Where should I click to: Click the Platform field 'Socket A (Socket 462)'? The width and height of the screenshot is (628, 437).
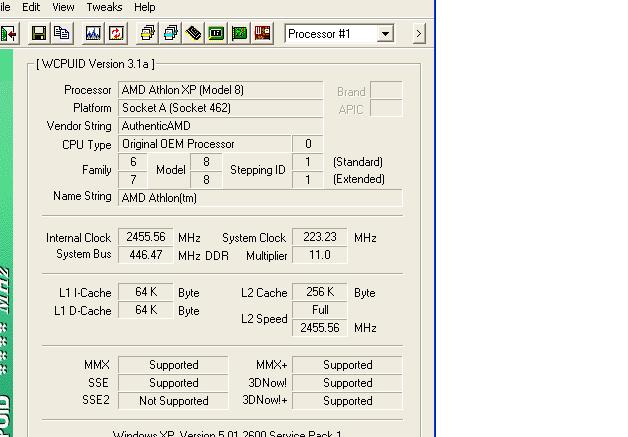tap(220, 108)
